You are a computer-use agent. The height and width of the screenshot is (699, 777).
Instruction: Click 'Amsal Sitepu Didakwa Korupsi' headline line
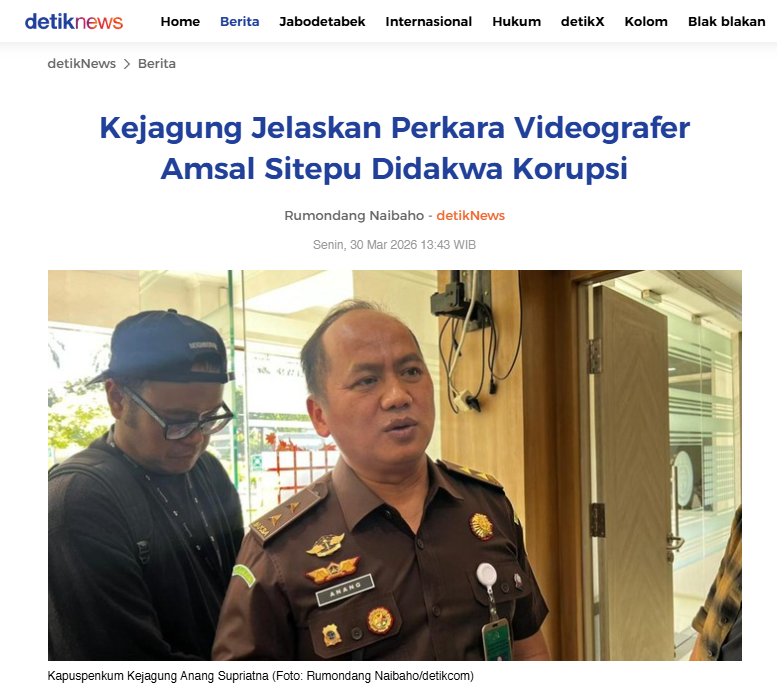click(x=394, y=168)
